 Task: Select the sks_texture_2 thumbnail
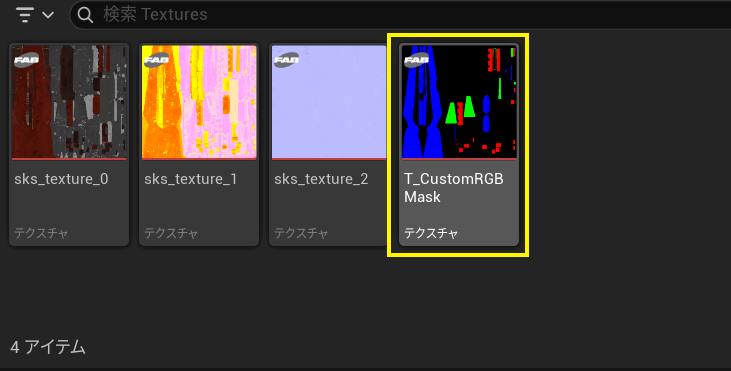click(x=329, y=102)
